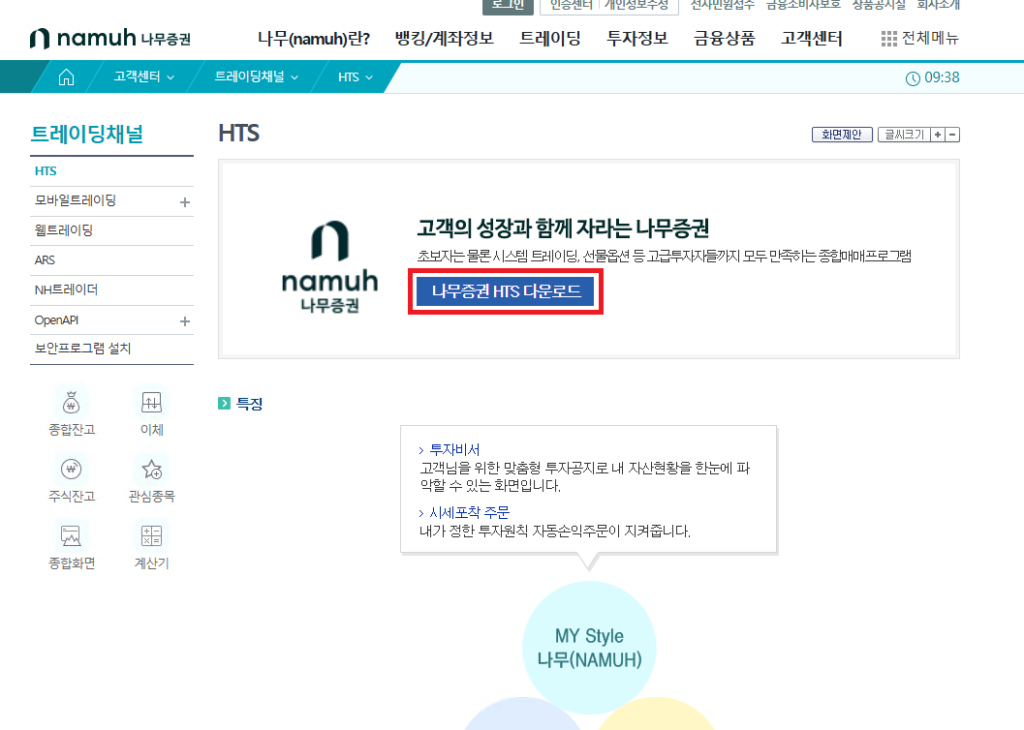Select 금융상품 in the top navigation
Viewport: 1024px width, 730px height.
[724, 39]
